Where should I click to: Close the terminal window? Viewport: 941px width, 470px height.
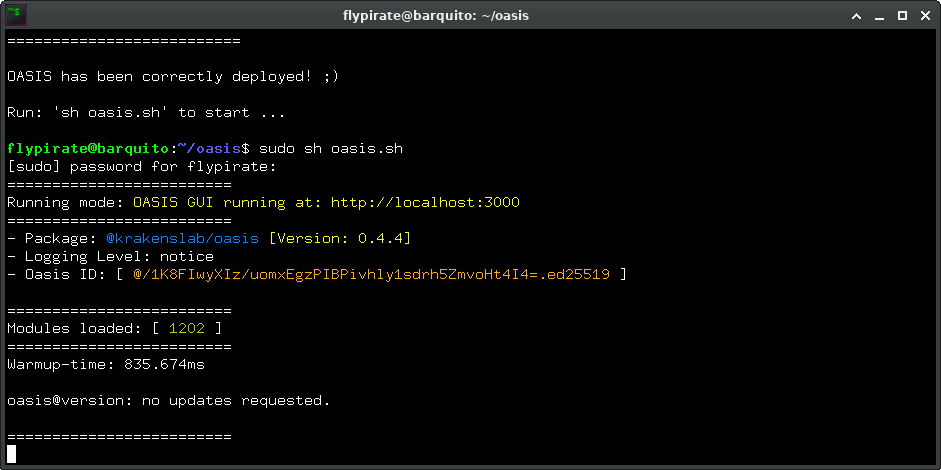pos(925,16)
